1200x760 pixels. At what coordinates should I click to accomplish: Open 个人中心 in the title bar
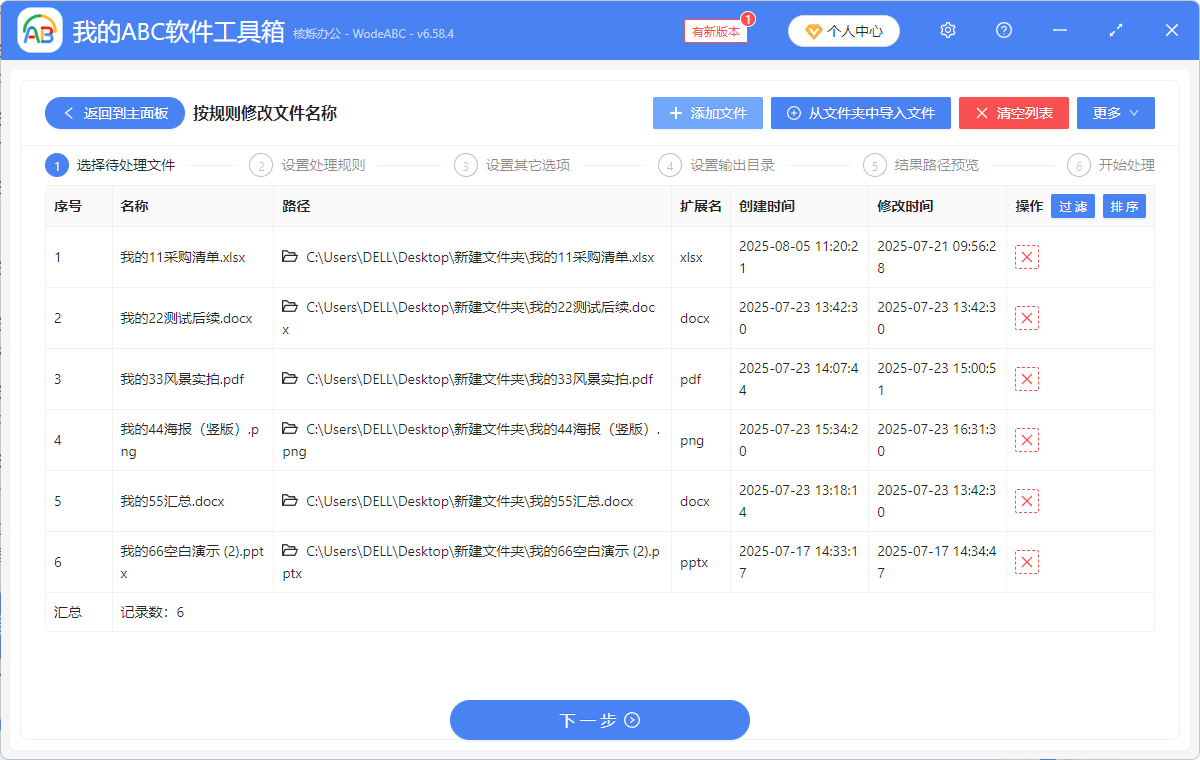(843, 30)
